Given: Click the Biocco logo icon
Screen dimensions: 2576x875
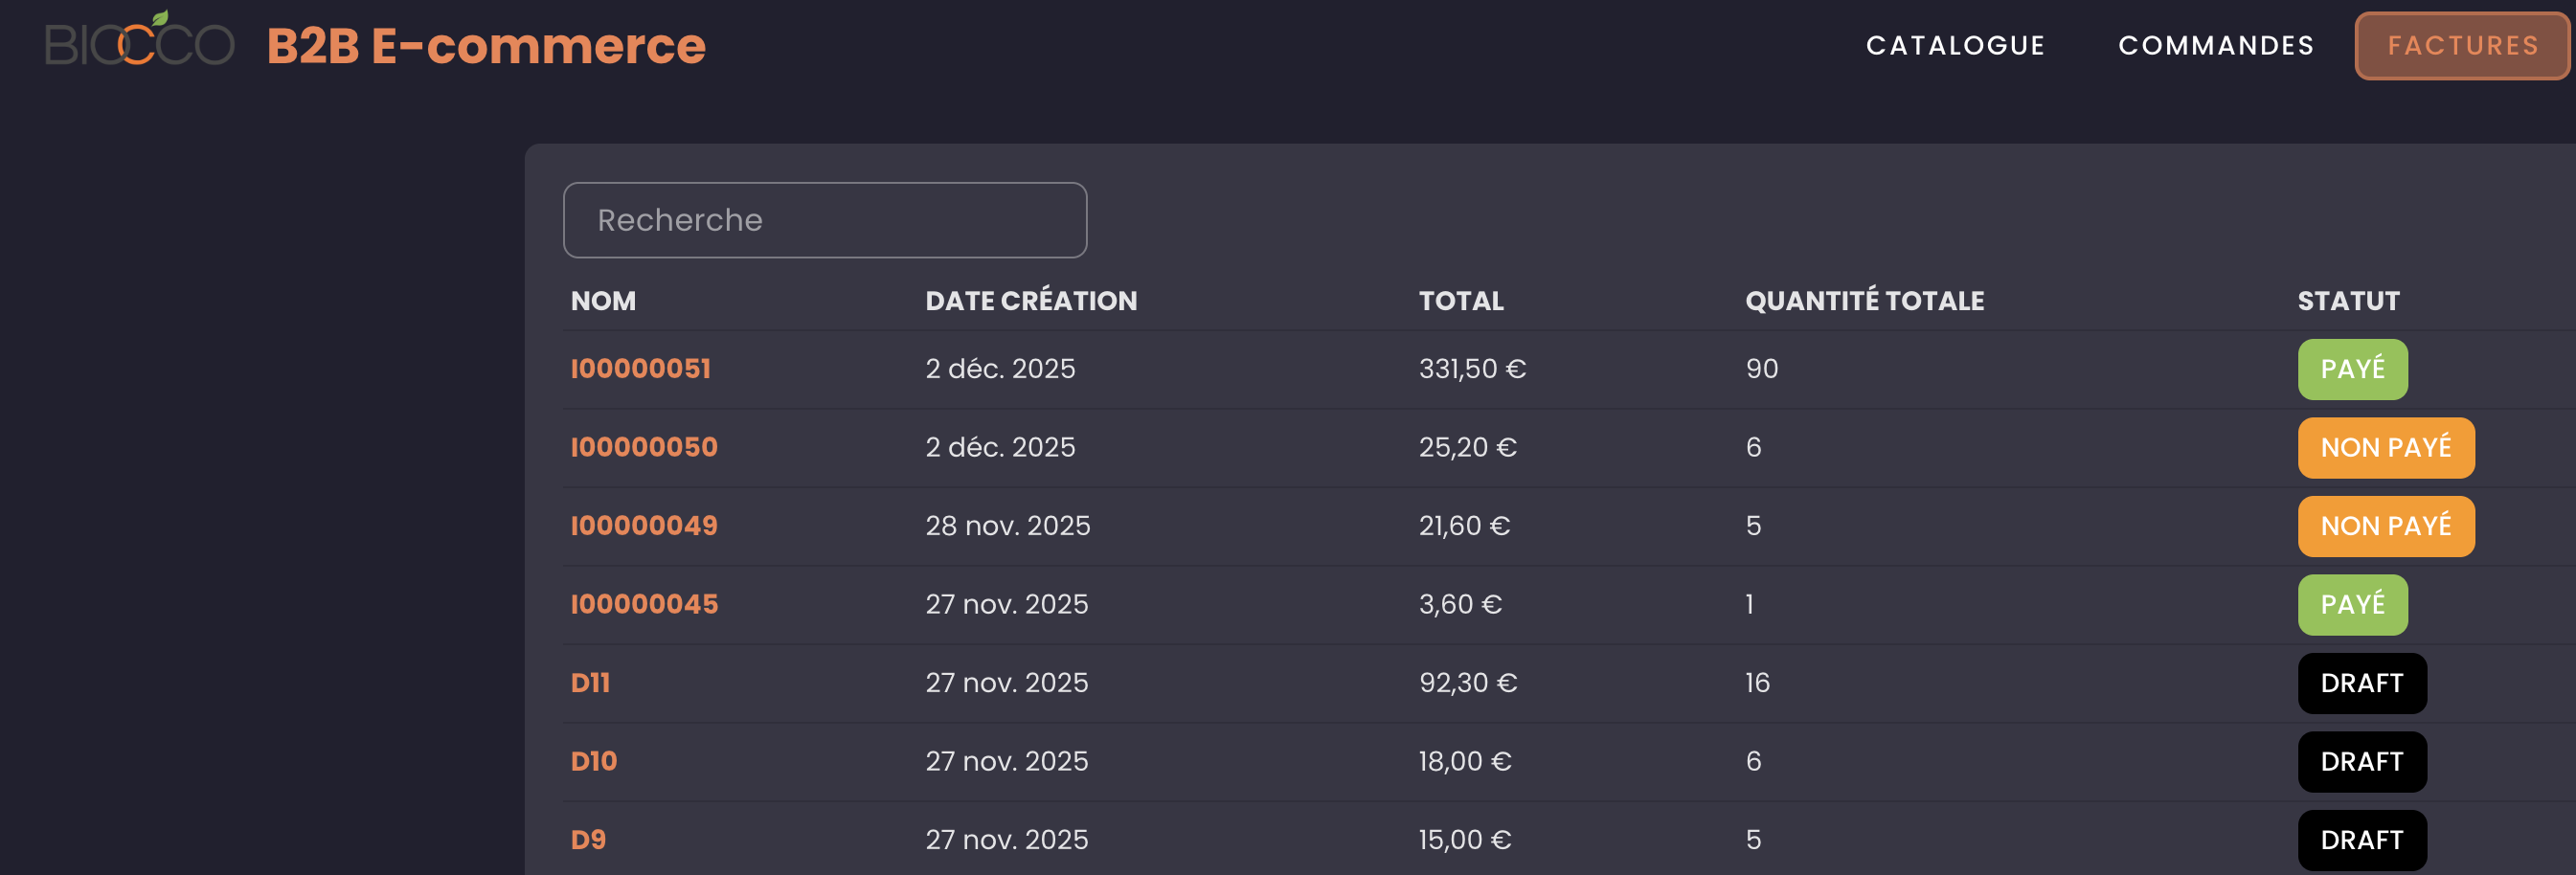Looking at the screenshot, I should click(139, 43).
